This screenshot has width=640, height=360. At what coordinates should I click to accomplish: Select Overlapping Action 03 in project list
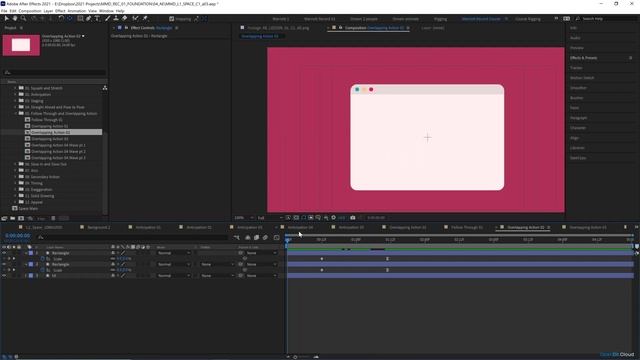tap(50, 139)
